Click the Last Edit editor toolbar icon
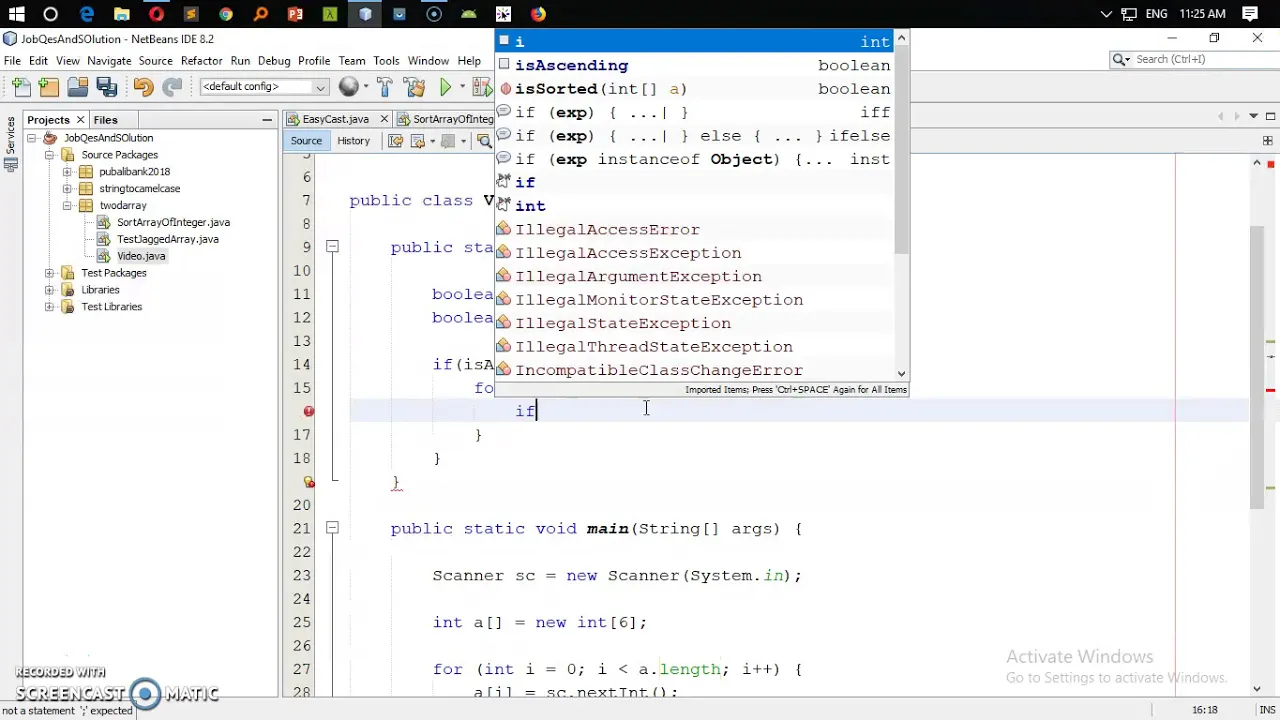Image resolution: width=1280 pixels, height=720 pixels. [x=395, y=141]
